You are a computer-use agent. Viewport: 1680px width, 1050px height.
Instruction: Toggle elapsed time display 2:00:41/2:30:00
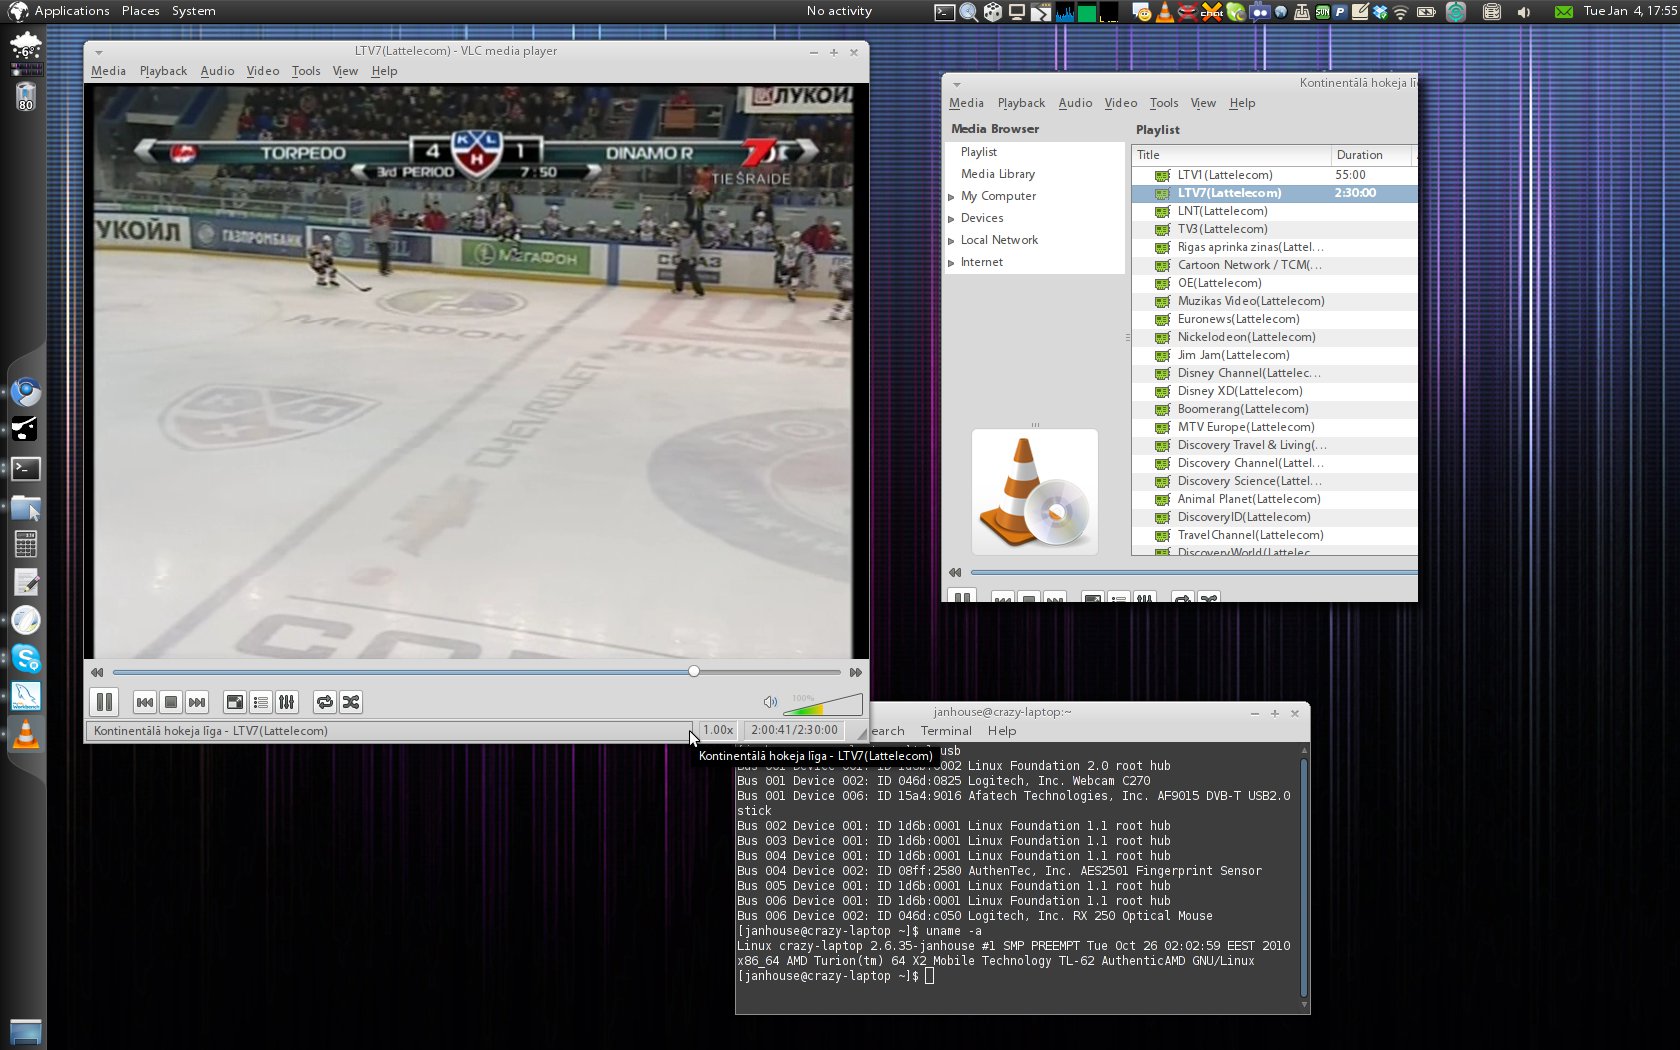[794, 730]
